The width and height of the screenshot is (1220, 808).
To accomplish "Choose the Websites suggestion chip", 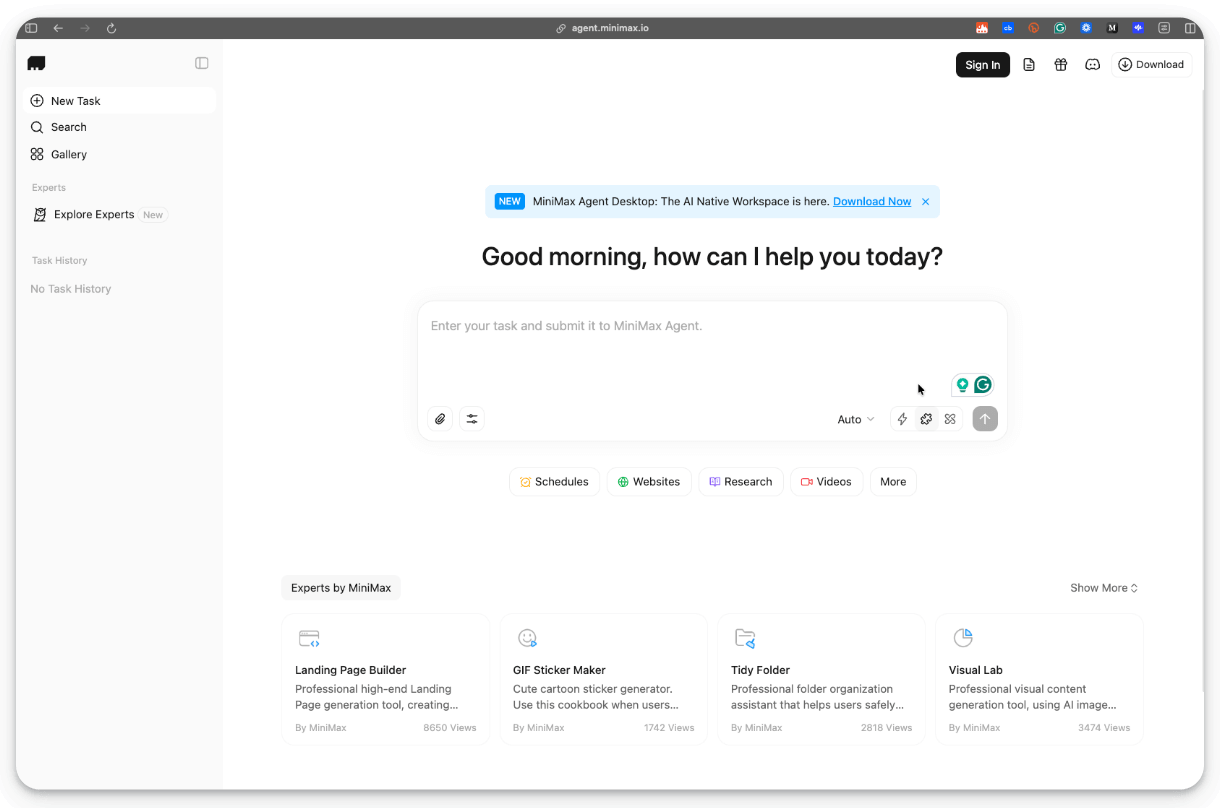I will pos(649,482).
